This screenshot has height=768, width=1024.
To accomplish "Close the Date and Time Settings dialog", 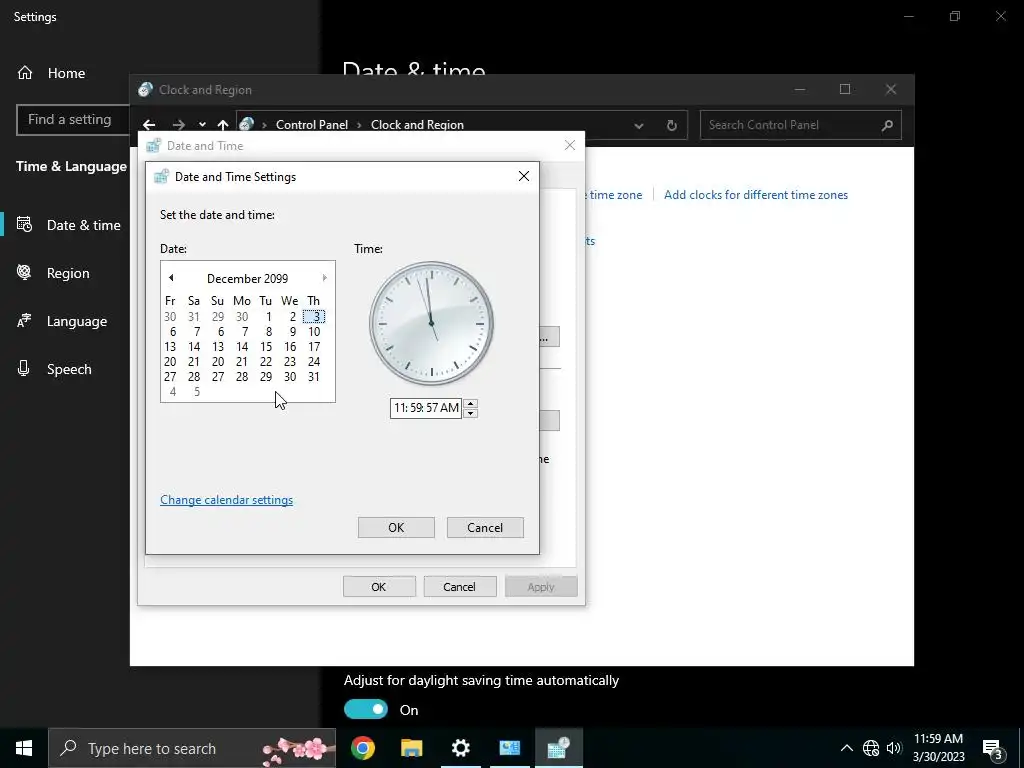I will click(524, 176).
